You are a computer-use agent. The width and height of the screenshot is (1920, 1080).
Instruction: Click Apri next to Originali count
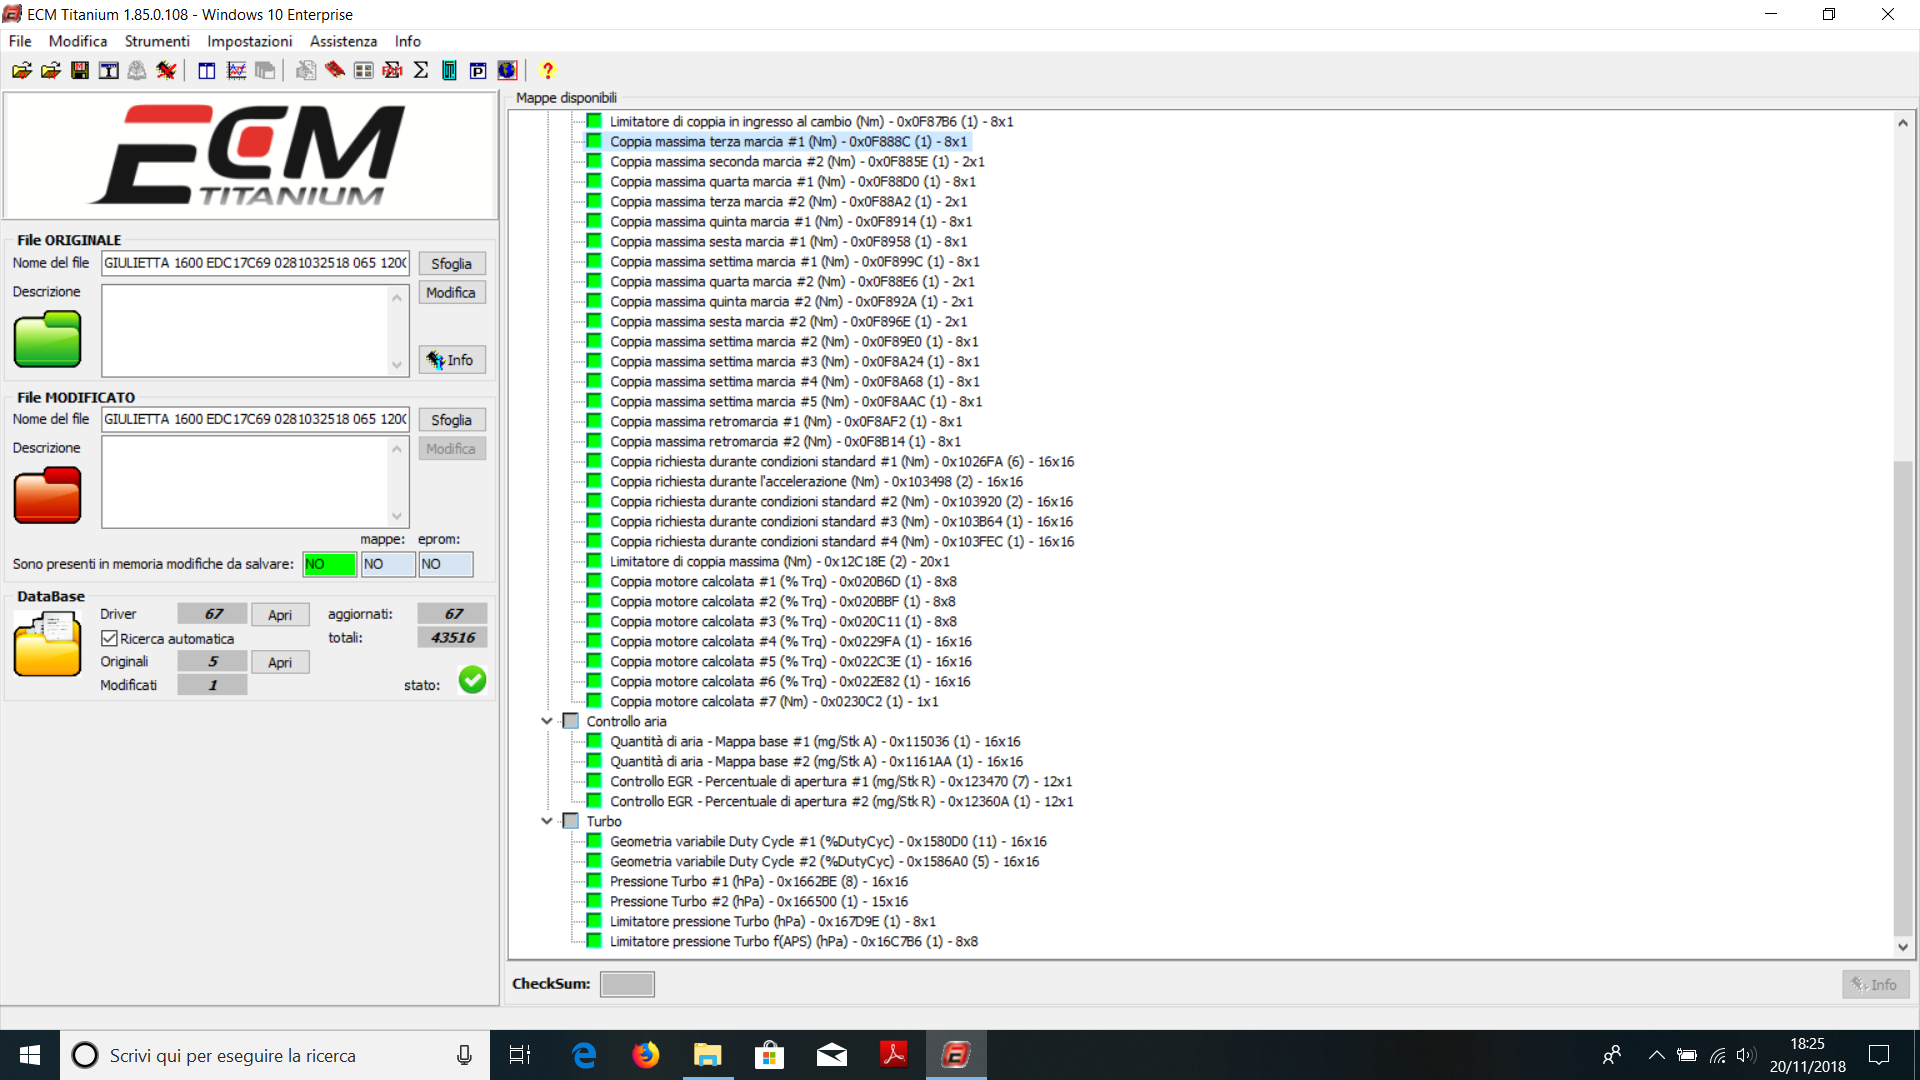tap(280, 662)
